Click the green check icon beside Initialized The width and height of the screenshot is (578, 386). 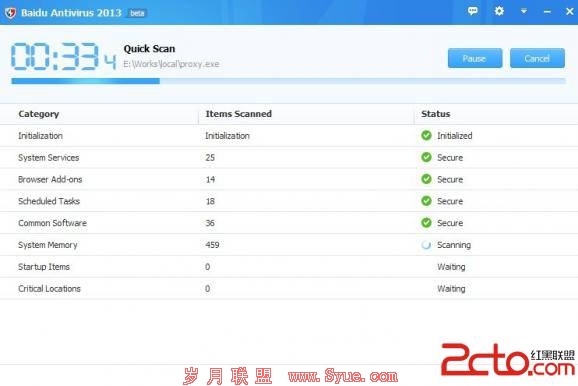pos(426,135)
